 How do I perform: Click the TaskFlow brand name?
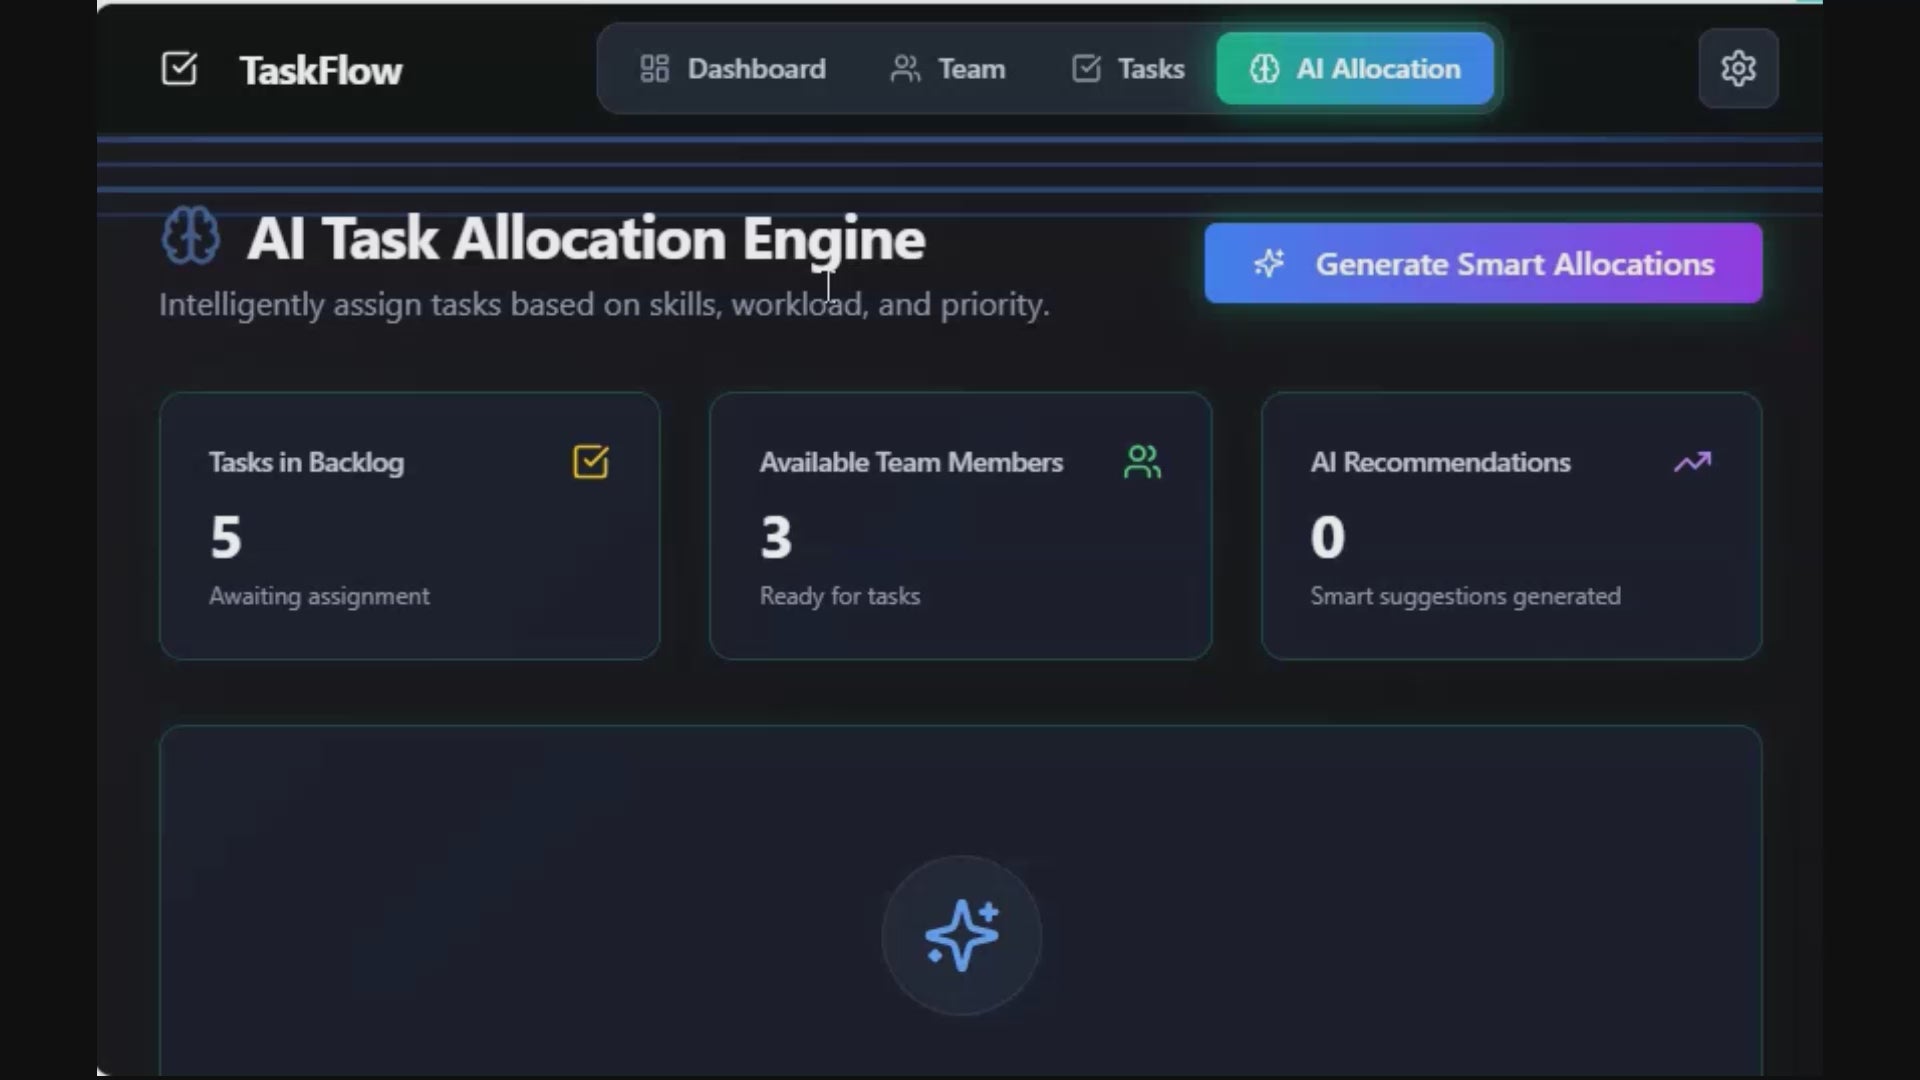point(320,71)
